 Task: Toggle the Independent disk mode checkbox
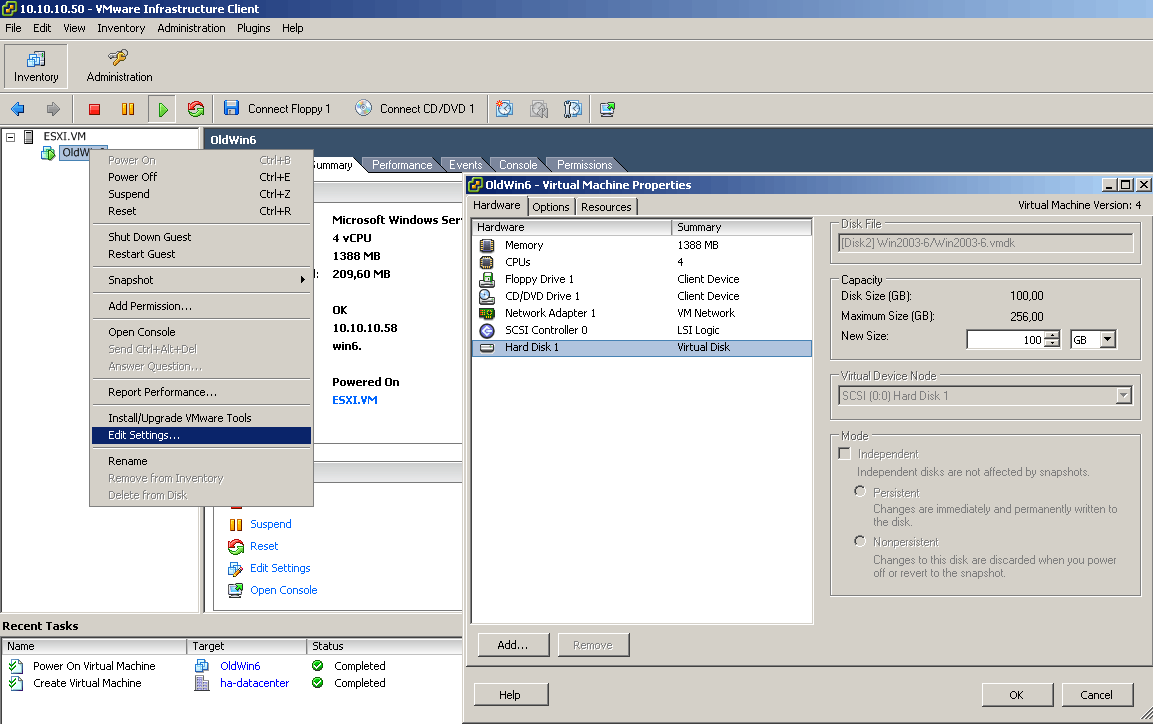(845, 454)
